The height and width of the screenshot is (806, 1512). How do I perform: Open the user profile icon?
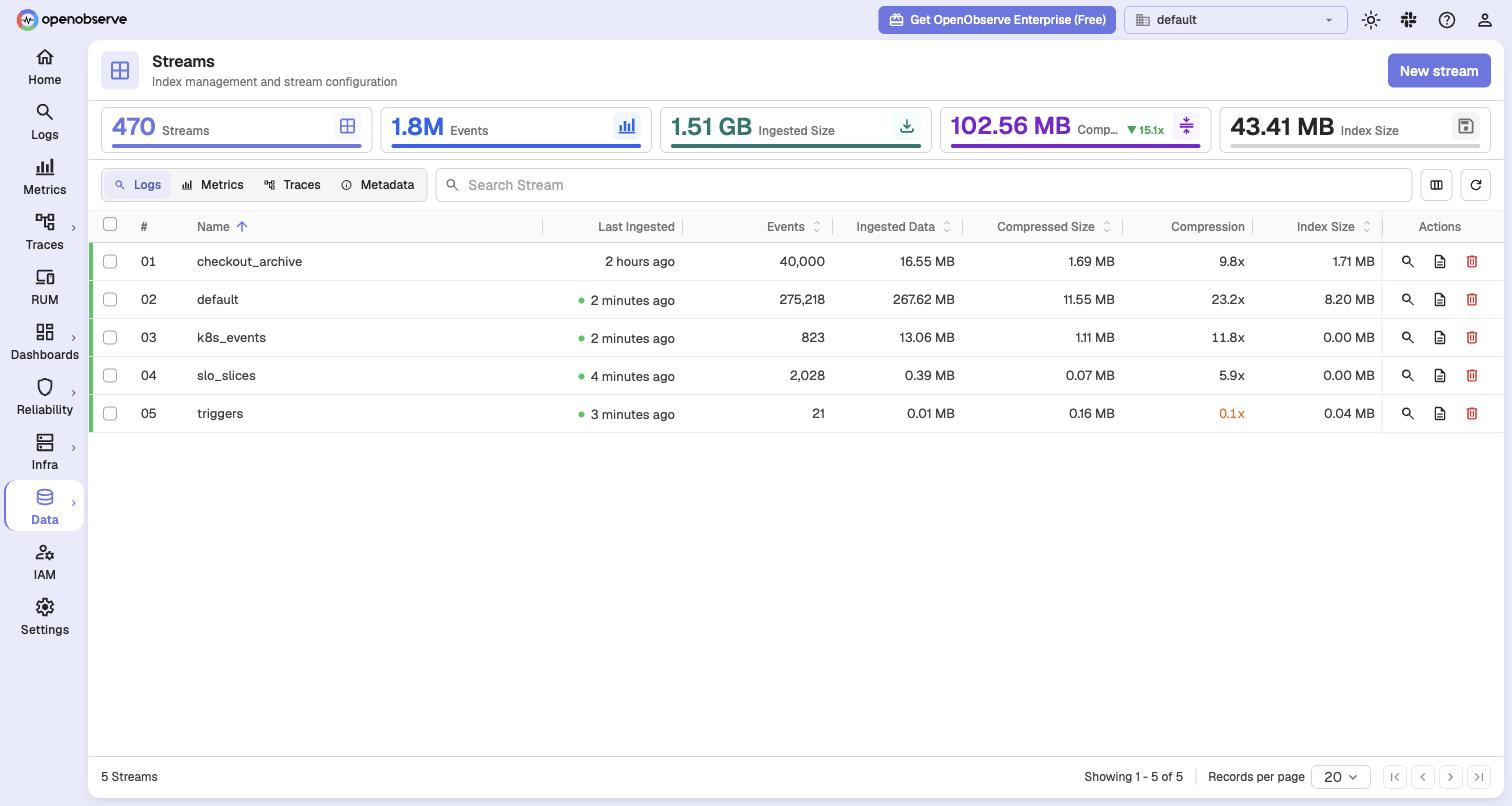coord(1485,20)
